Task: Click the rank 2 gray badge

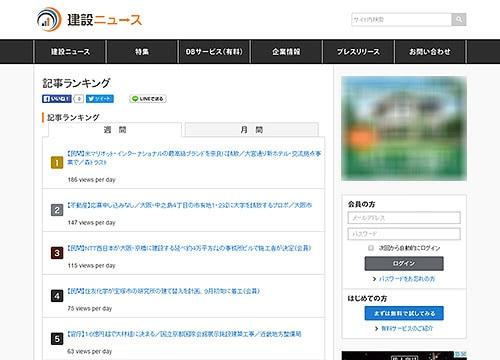Action: point(57,210)
